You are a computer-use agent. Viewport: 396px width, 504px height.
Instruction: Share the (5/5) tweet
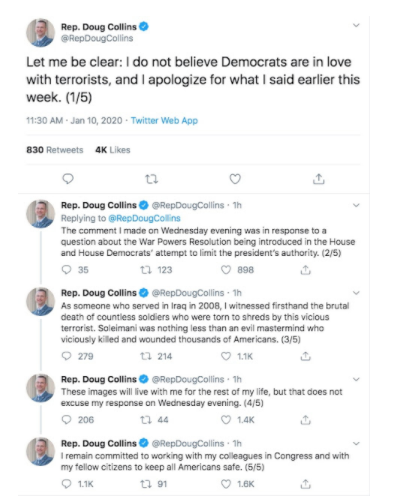(x=305, y=484)
